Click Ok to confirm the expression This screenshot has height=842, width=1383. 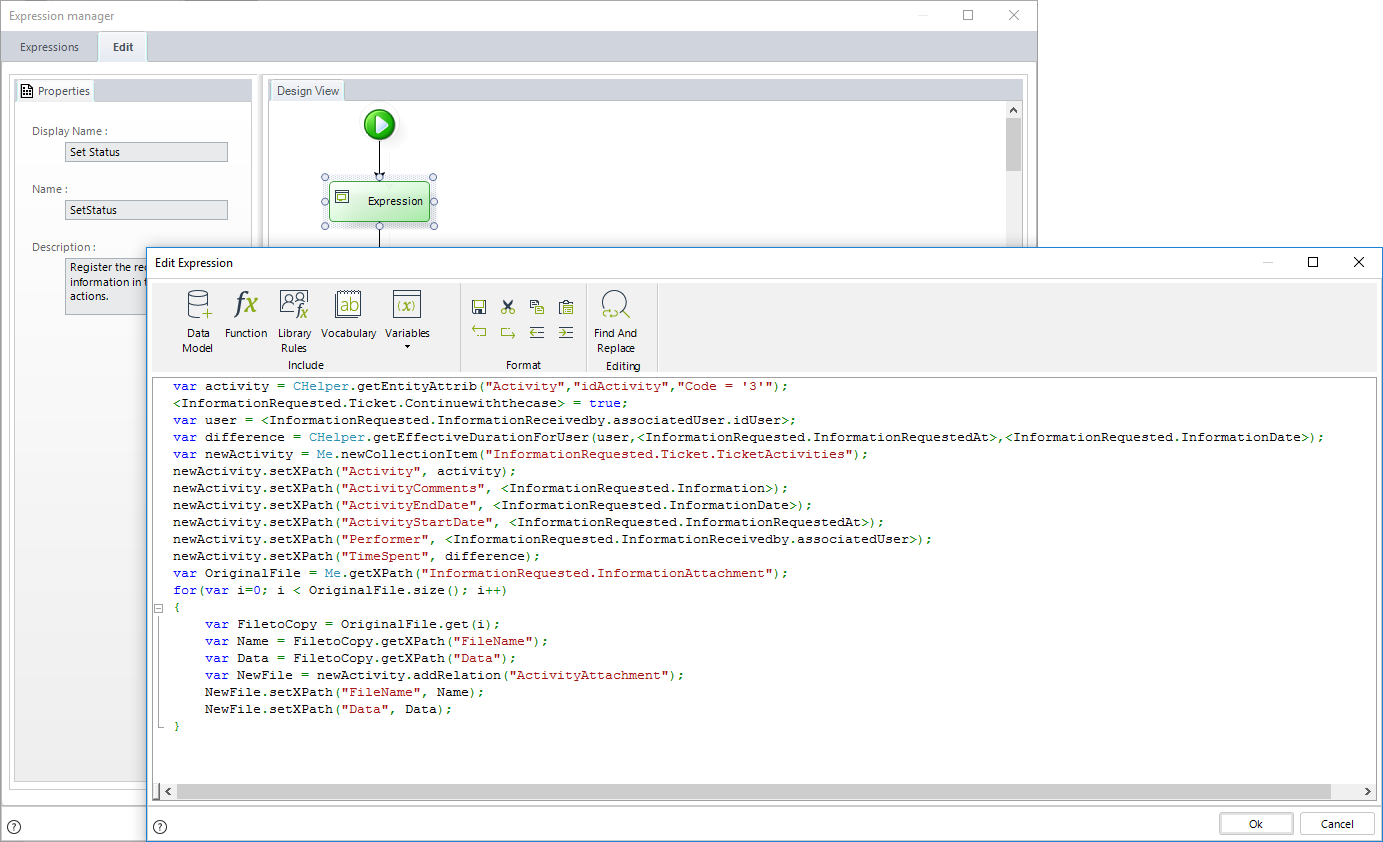click(1256, 824)
